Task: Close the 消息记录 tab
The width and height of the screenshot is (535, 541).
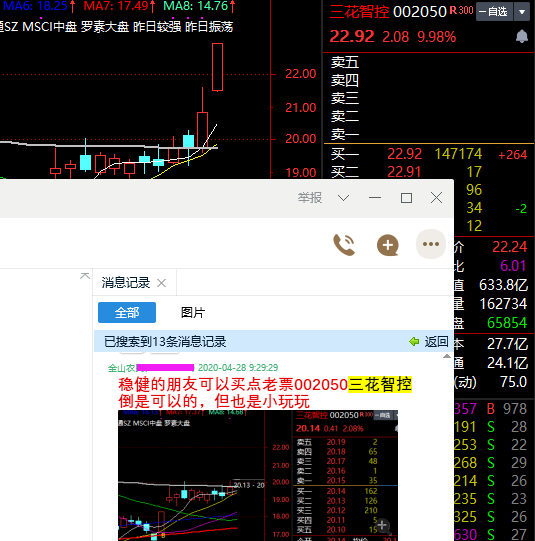Action: (161, 283)
